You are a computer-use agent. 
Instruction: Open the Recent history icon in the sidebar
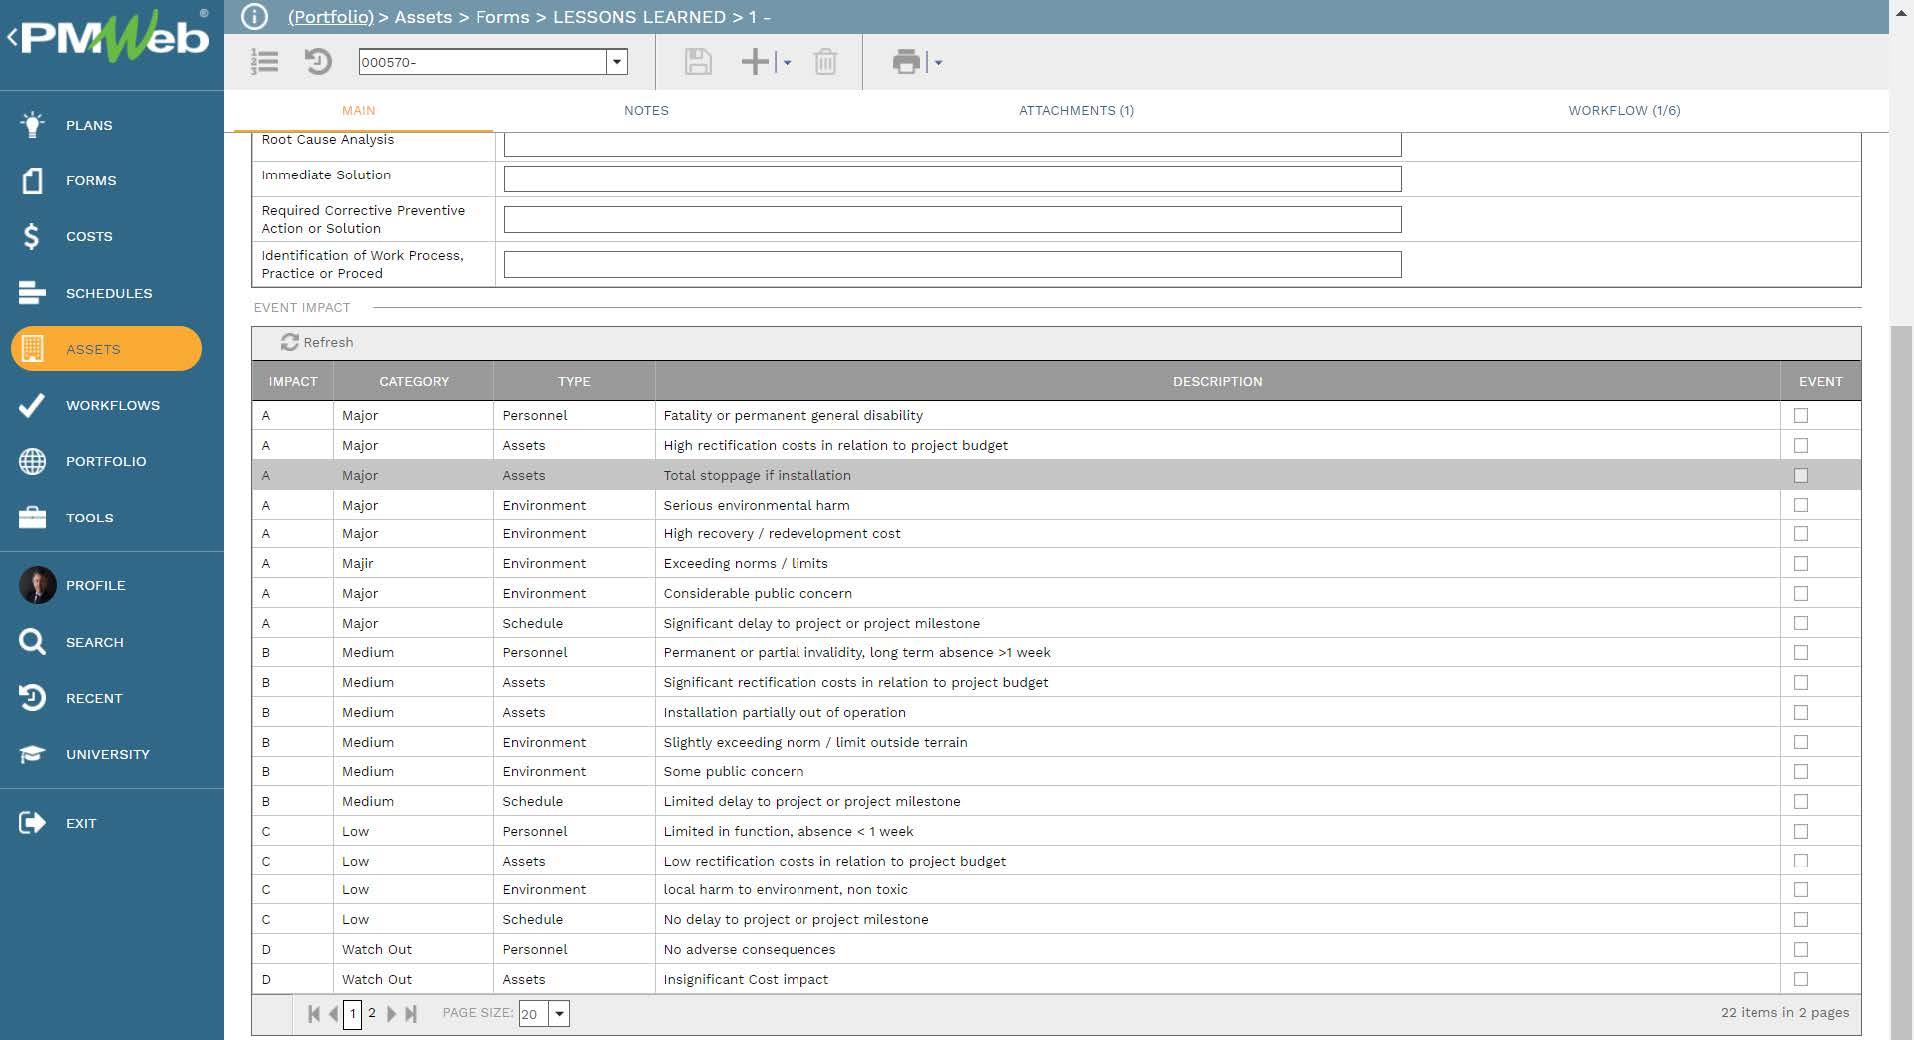32,698
